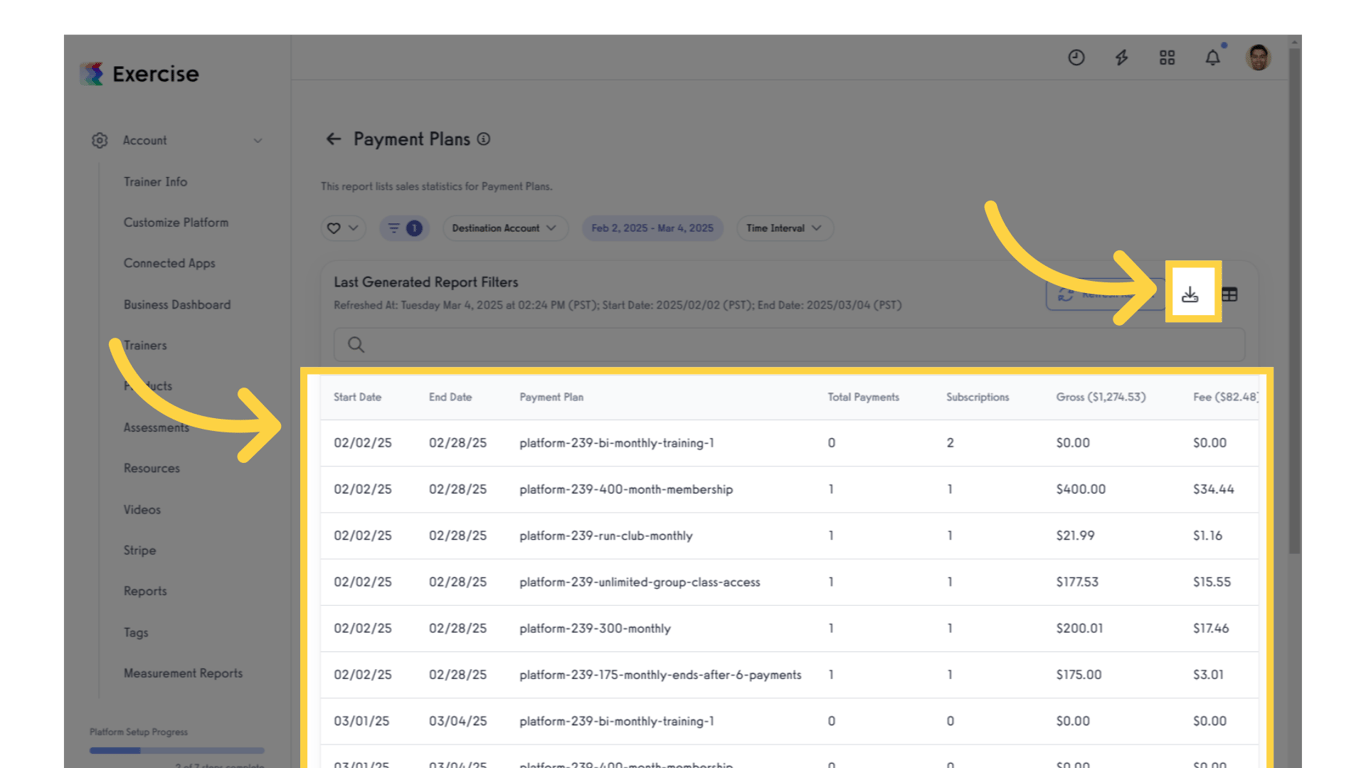Click the $177.53 gross value

tap(1079, 582)
